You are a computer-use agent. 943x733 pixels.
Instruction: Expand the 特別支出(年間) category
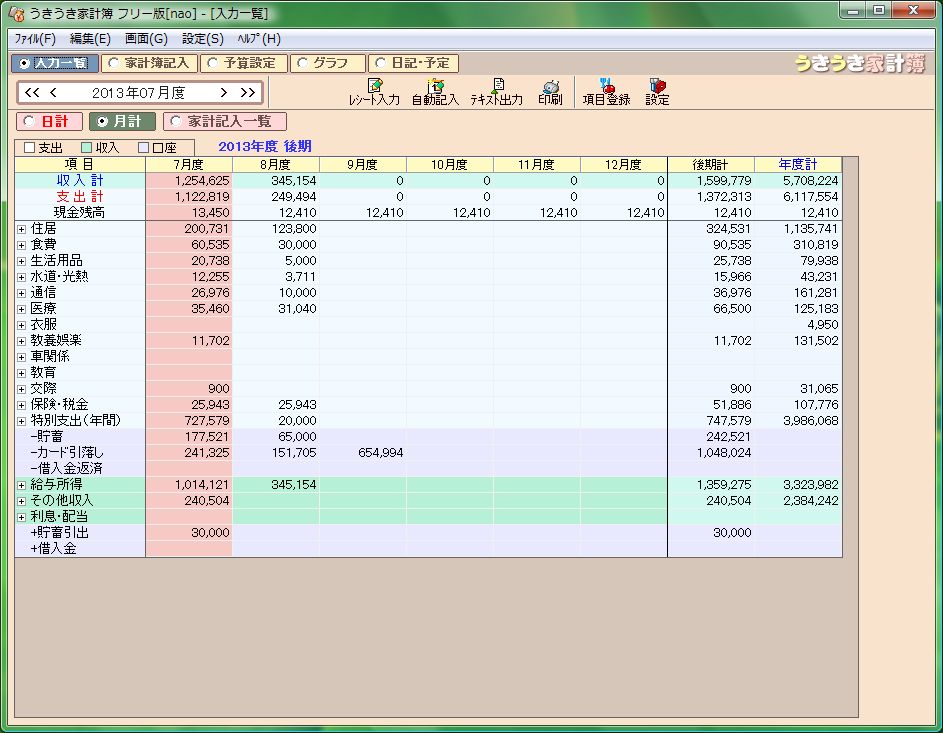[x=22, y=421]
